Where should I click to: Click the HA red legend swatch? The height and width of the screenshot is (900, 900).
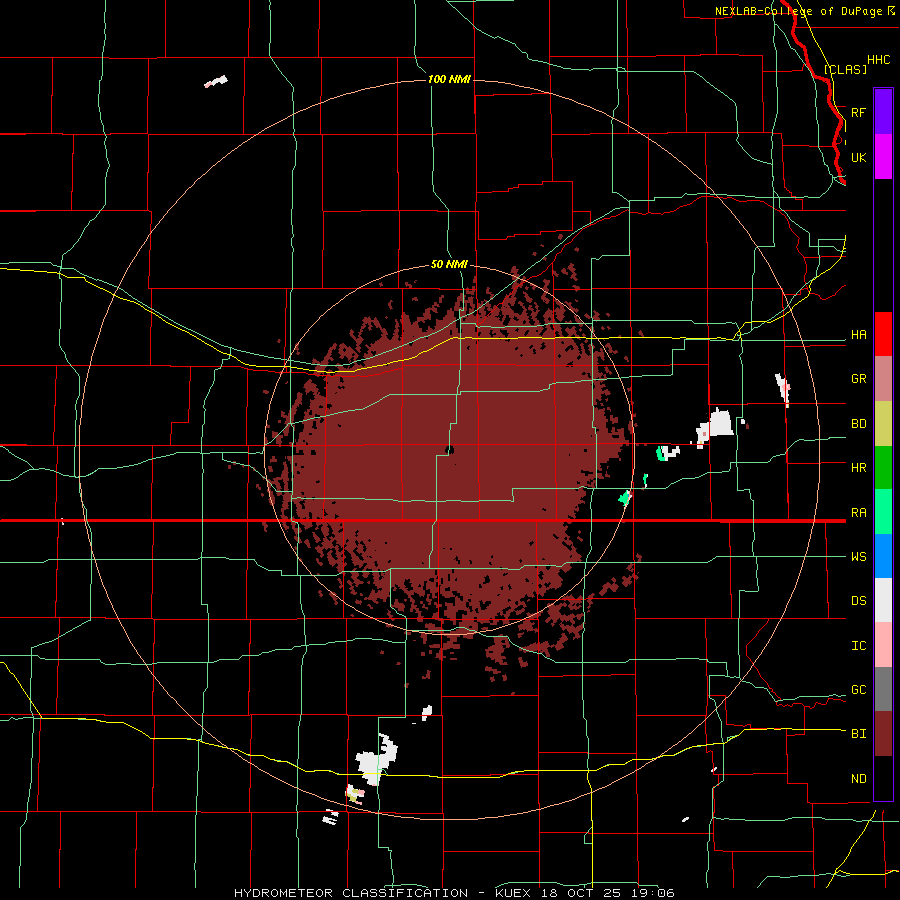click(x=883, y=334)
